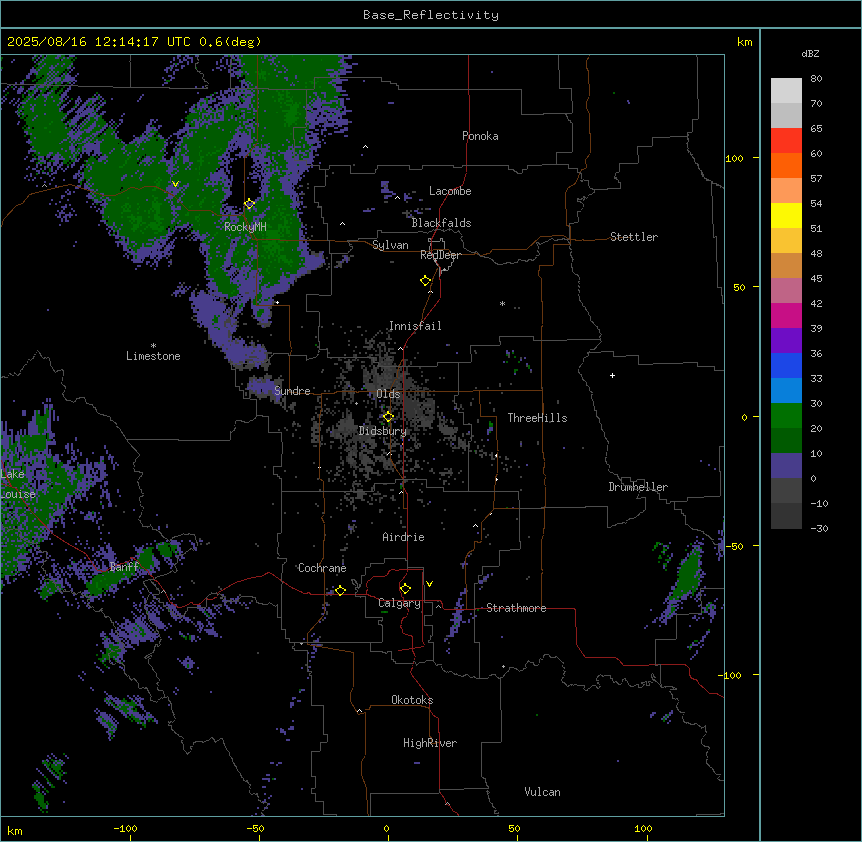
Task: Select the red 60–65 dBZ legend swatch
Action: (786, 141)
